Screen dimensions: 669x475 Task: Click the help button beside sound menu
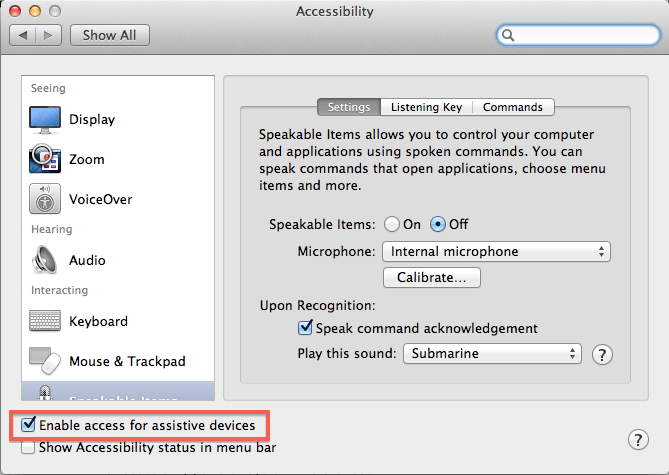[x=602, y=354]
